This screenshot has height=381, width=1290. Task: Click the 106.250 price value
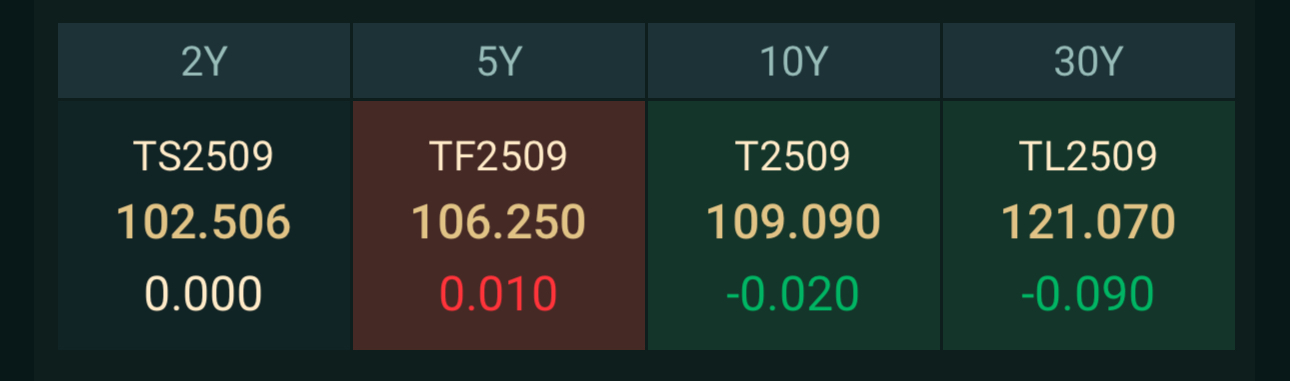[498, 222]
